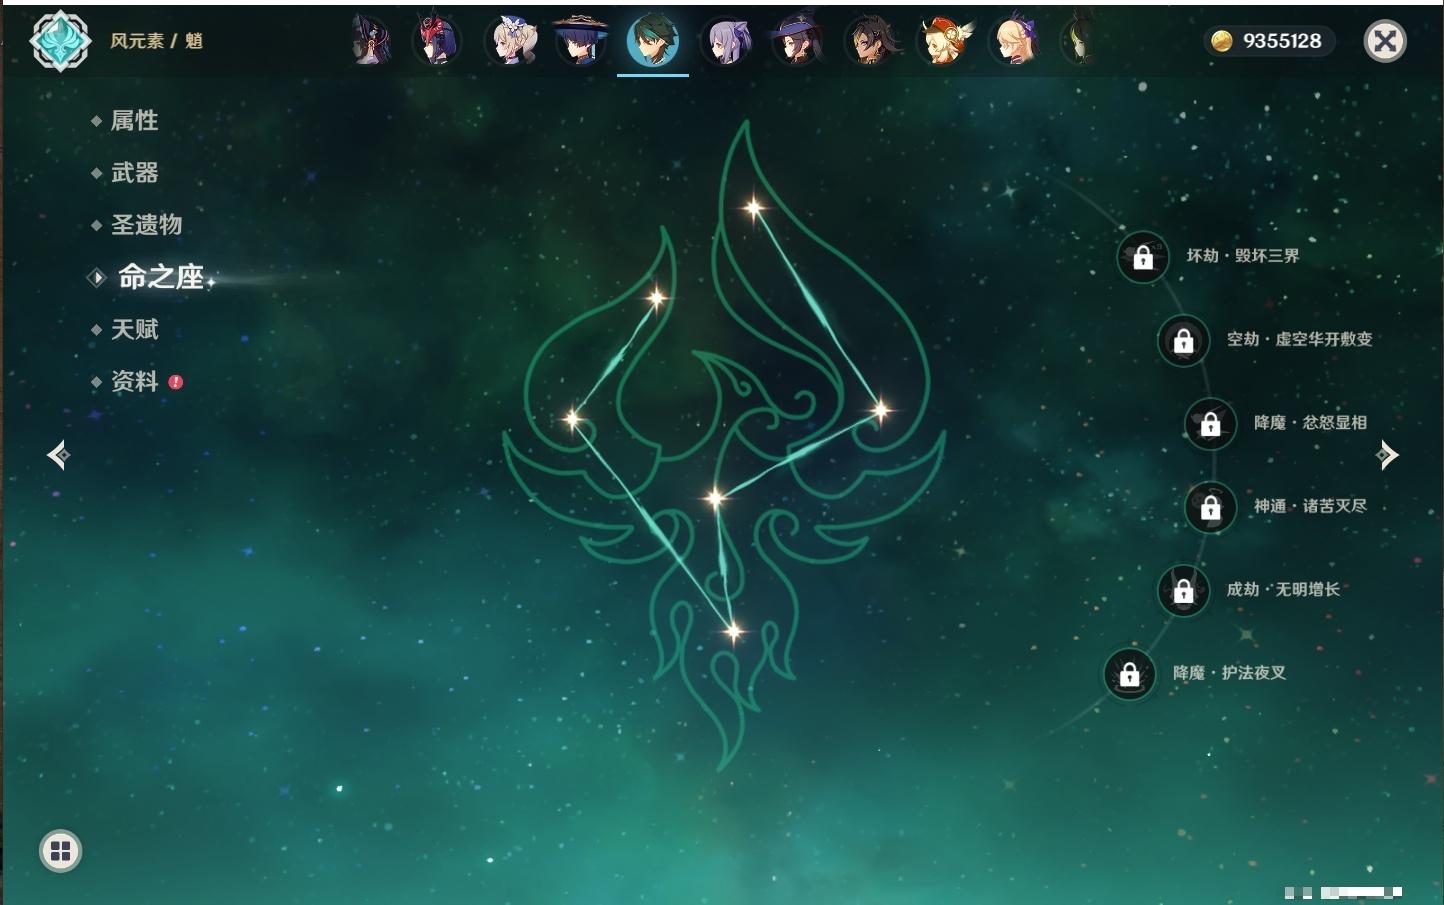Click the locked node for 成劫·无明增长
The width and height of the screenshot is (1444, 905).
point(1183,590)
